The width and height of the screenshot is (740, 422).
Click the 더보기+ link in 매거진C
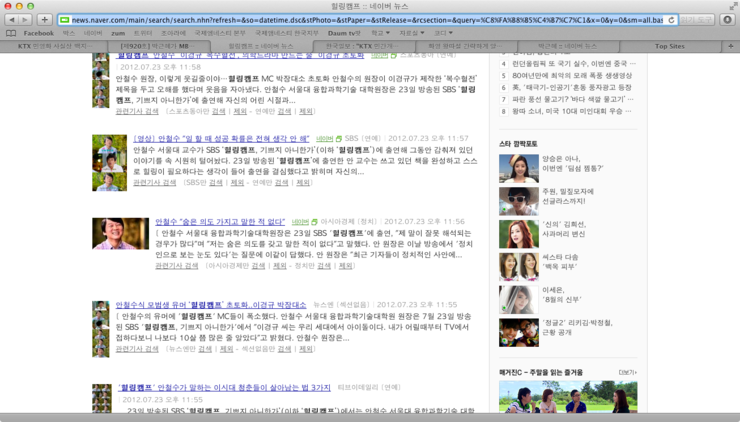pos(627,372)
